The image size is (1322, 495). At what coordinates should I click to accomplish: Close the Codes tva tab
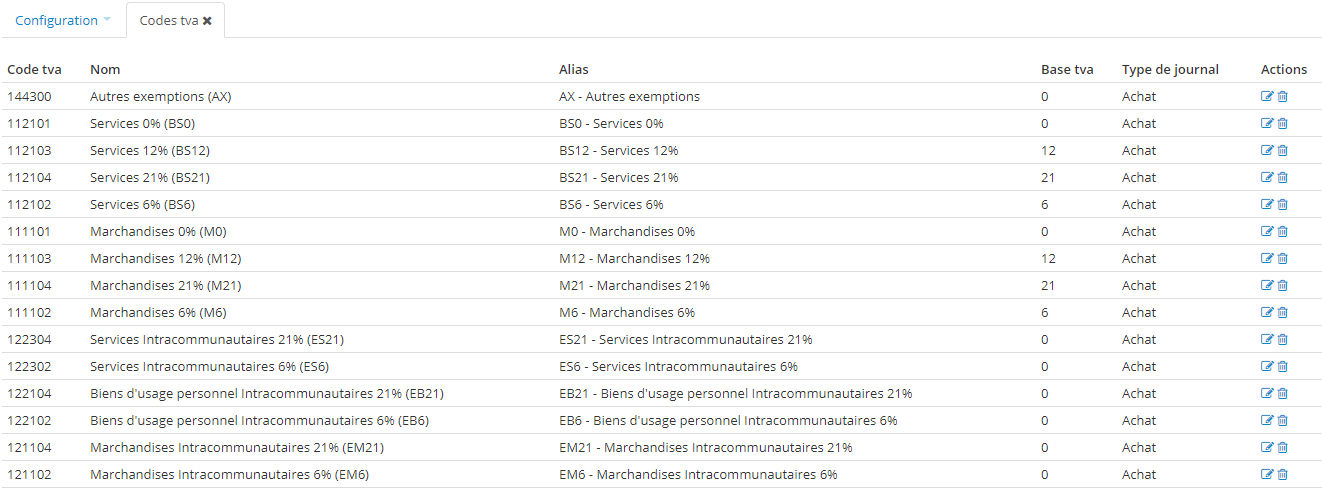click(x=207, y=20)
